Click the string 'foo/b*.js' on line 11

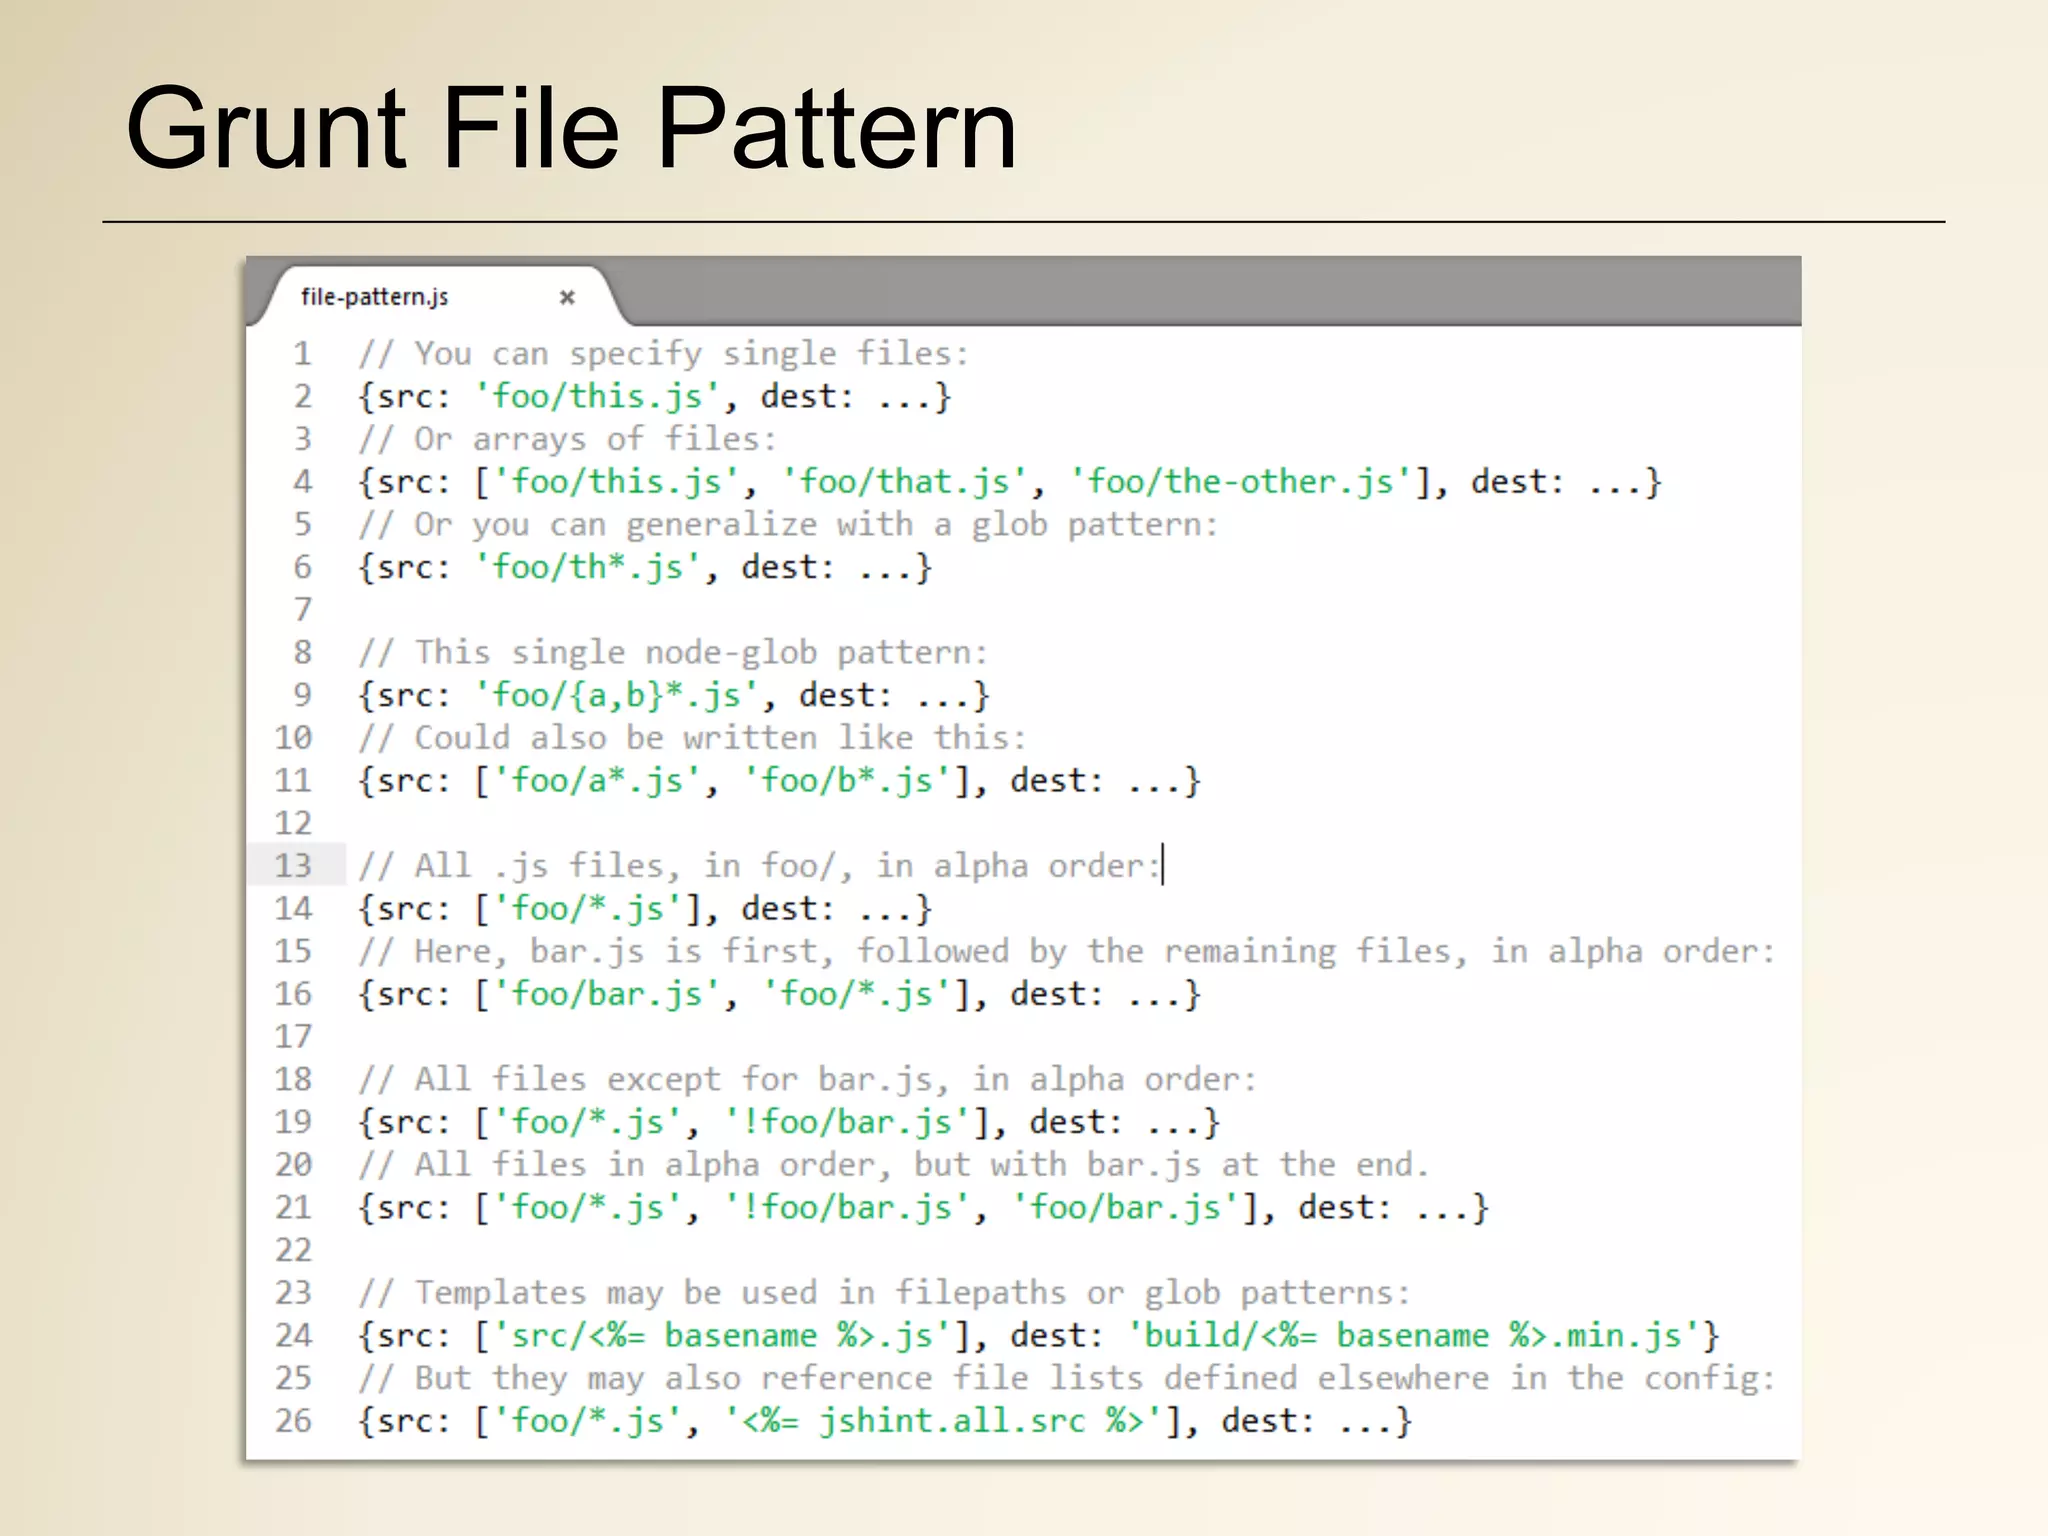pos(846,781)
